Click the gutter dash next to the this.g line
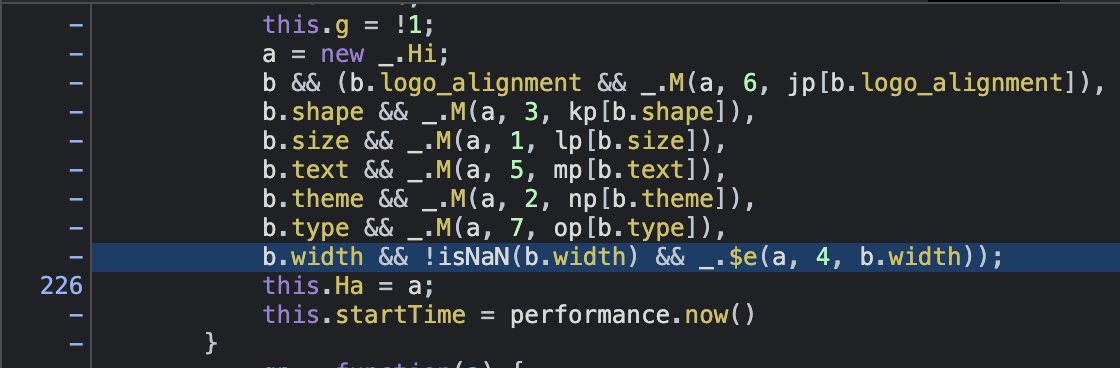 pyautogui.click(x=76, y=25)
